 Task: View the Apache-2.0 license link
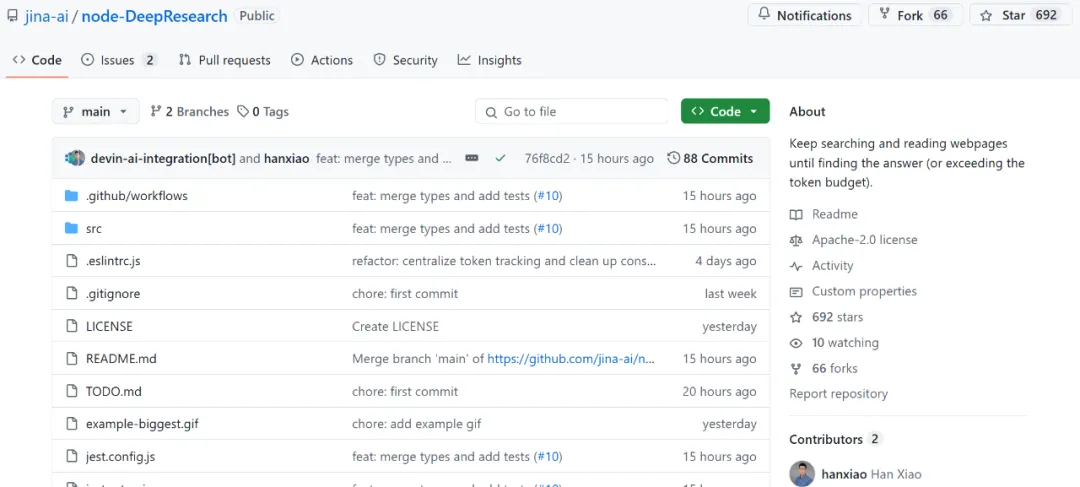point(853,240)
